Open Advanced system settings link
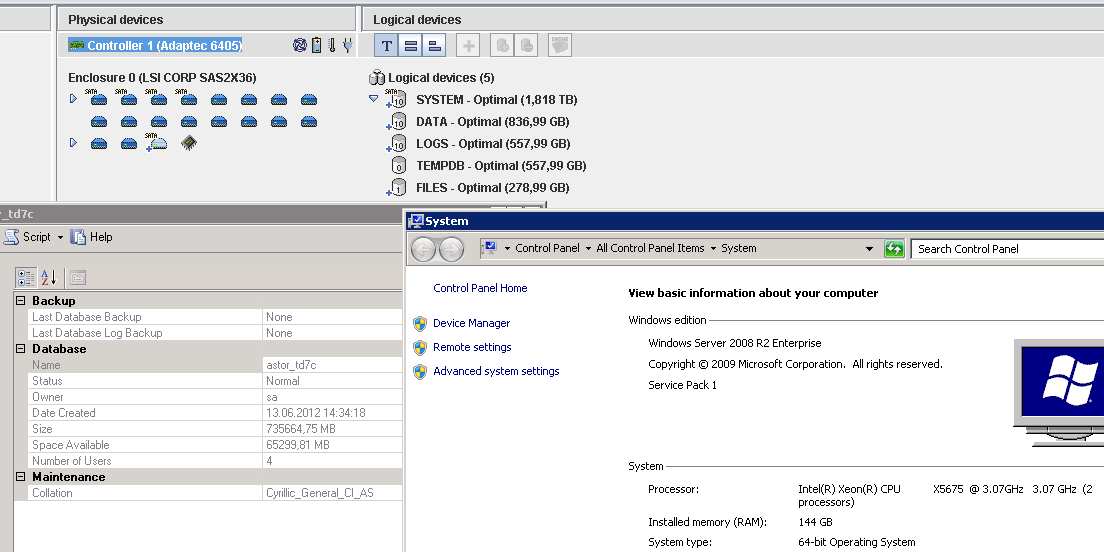 pyautogui.click(x=496, y=371)
